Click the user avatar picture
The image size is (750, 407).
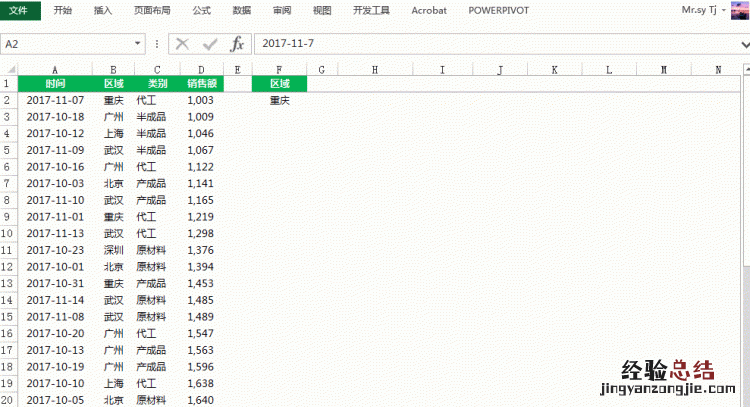pos(739,10)
